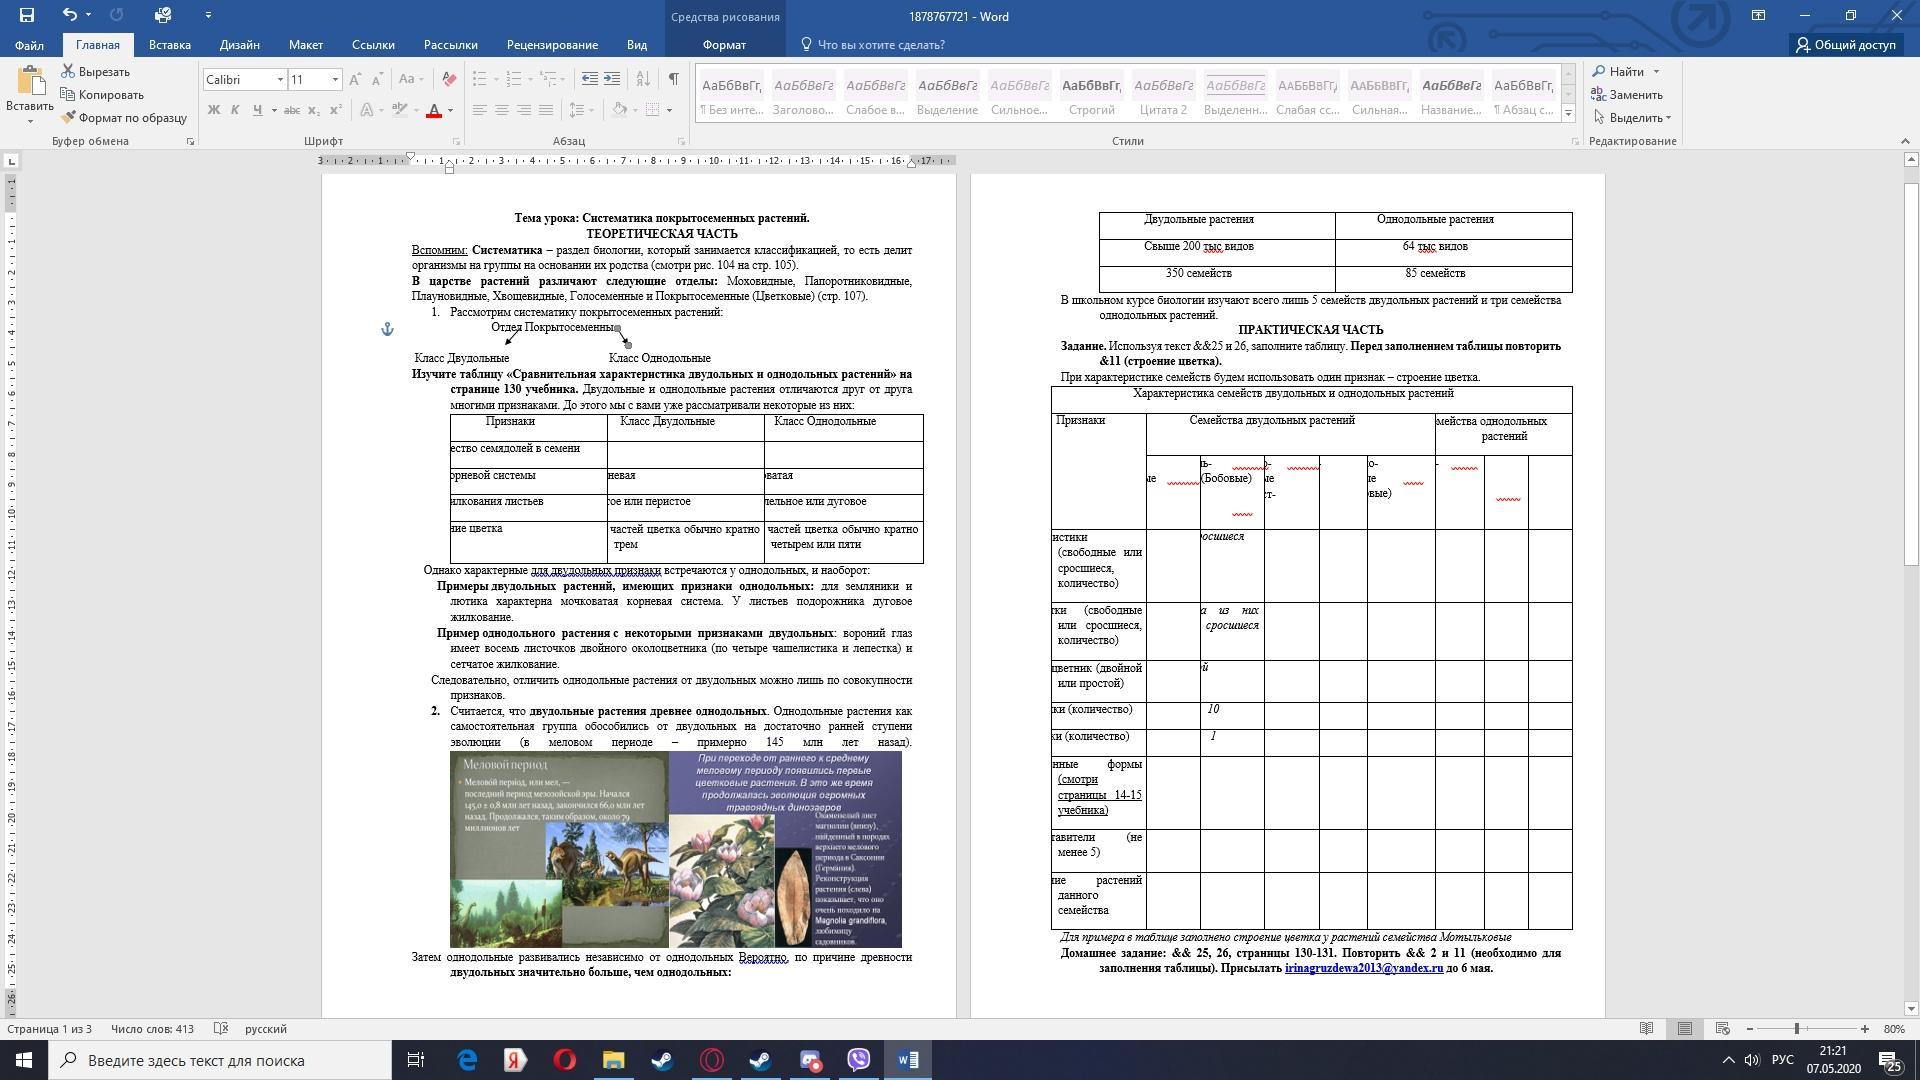Viewport: 1920px width, 1080px height.
Task: Click the clear formatting eraser icon
Action: [x=449, y=79]
